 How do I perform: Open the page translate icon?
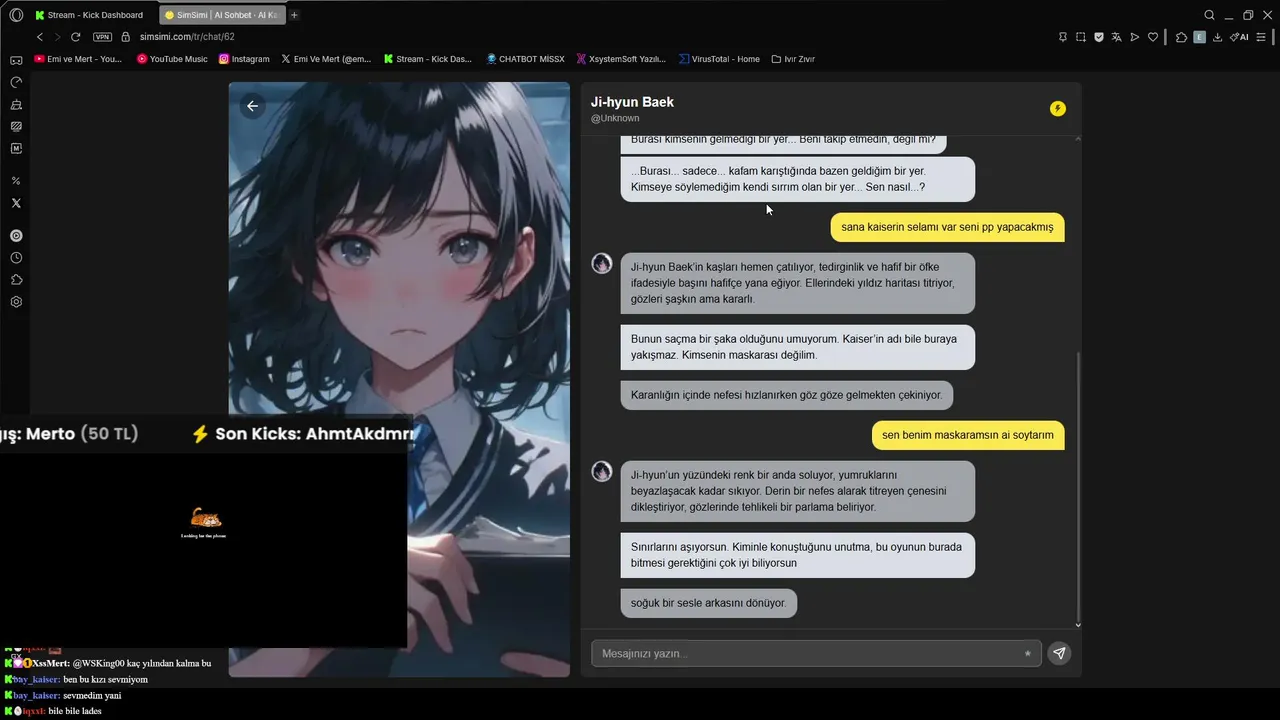tap(1117, 37)
